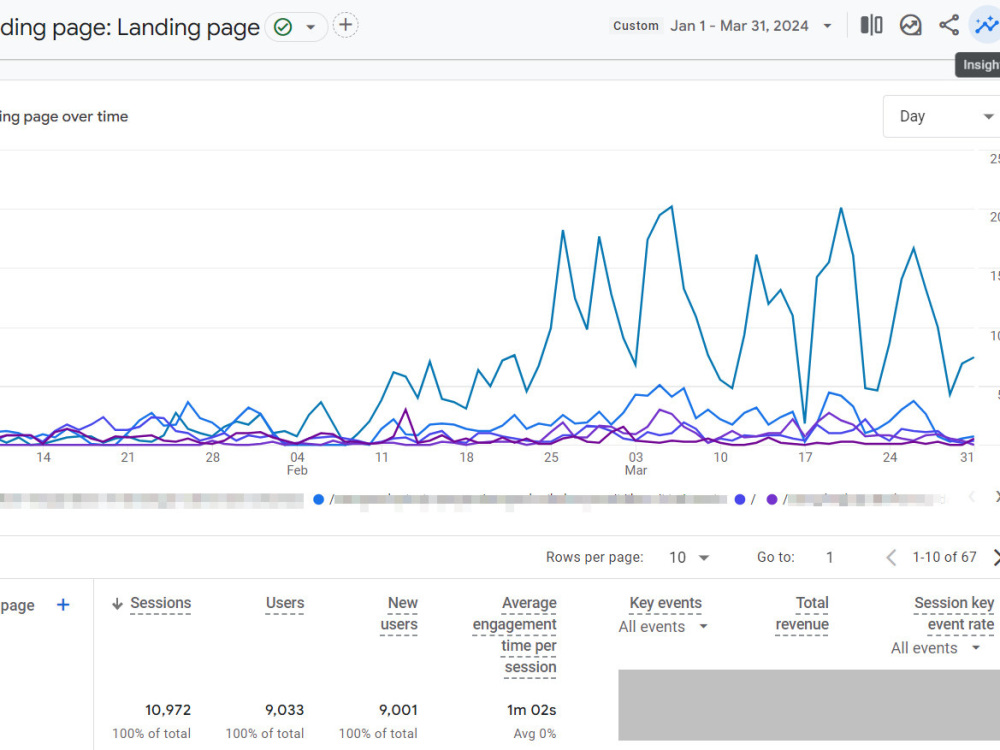Screen dimensions: 1000x750
Task: Open the date range Jan 1 - Mar 31 dropdown
Action: pyautogui.click(x=751, y=26)
